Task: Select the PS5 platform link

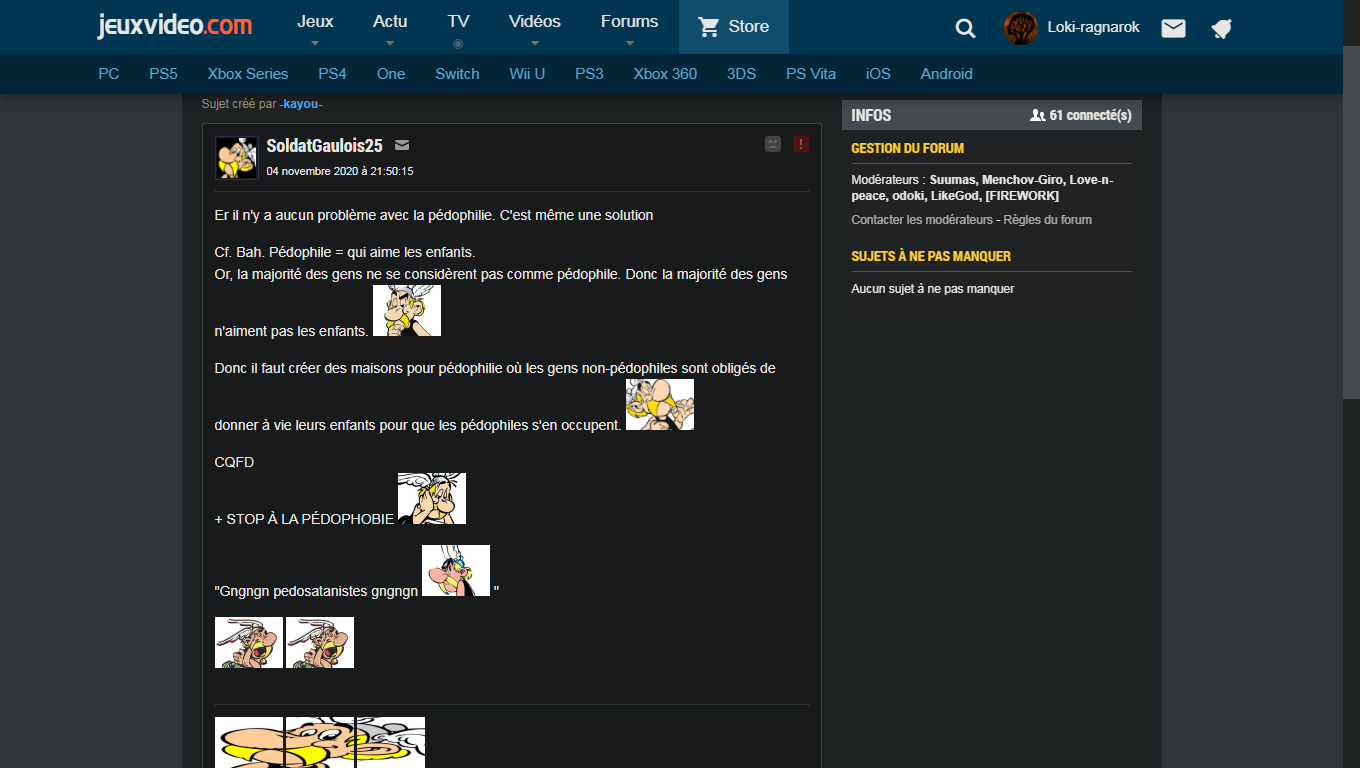Action: pos(163,74)
